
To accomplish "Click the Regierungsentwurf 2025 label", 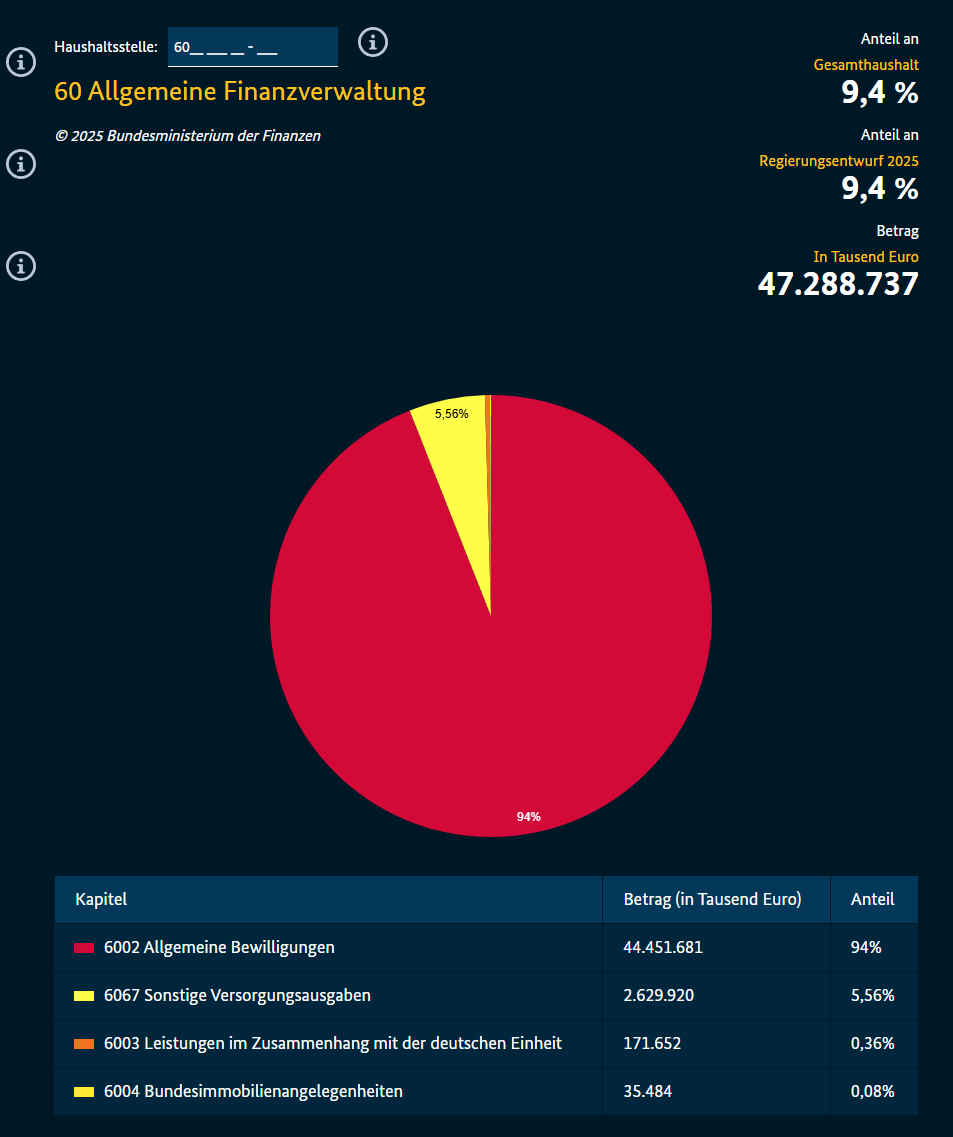I will coord(838,161).
